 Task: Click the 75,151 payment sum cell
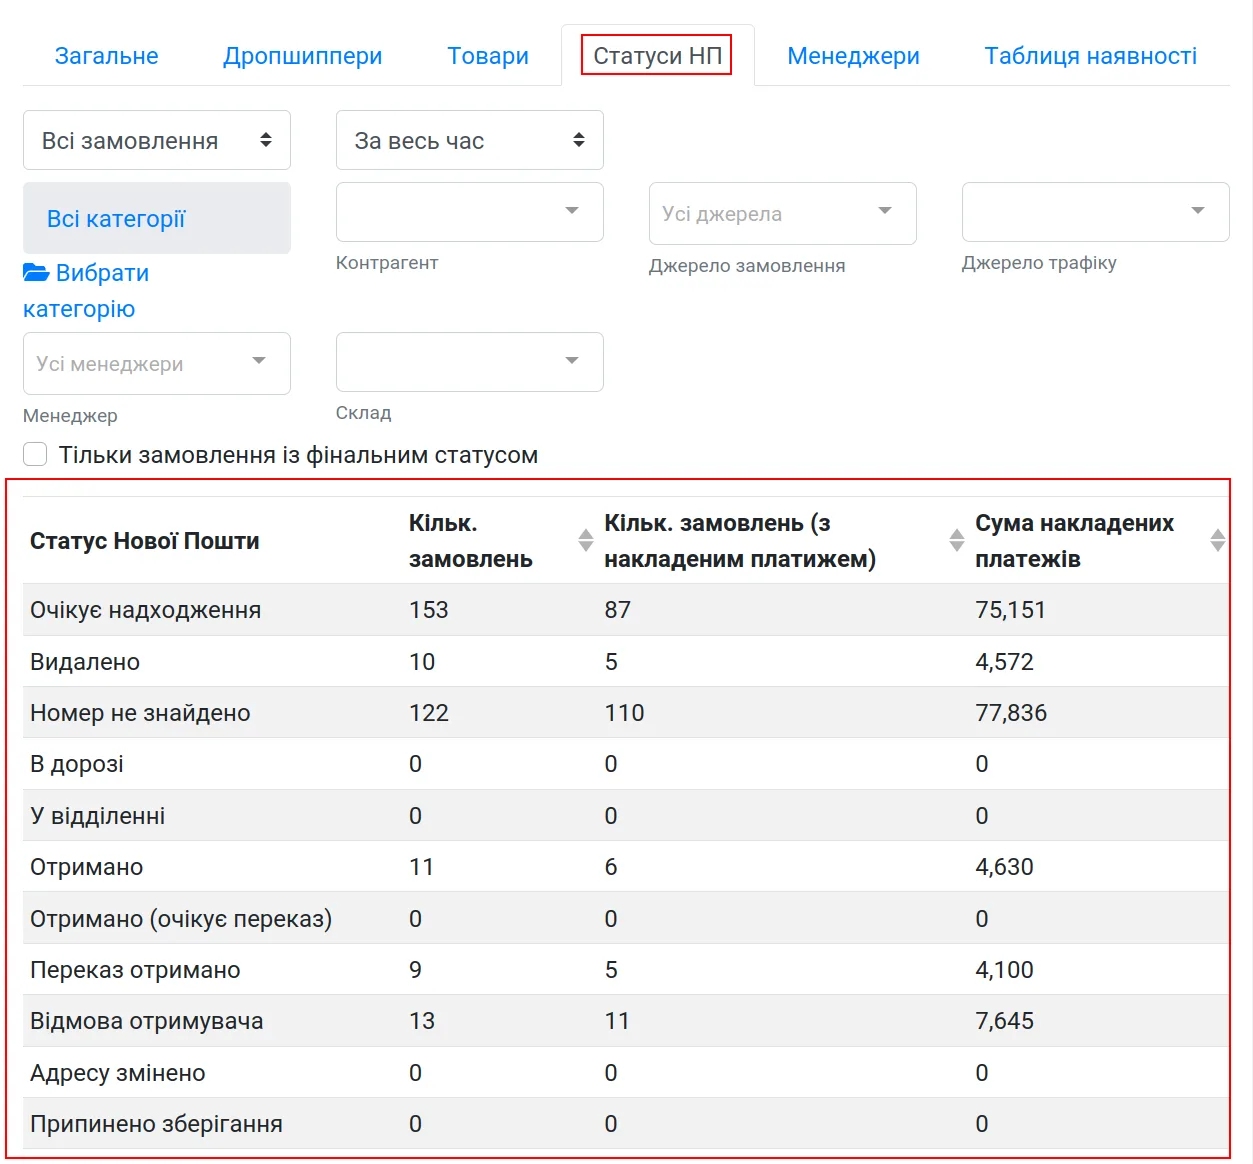click(x=1010, y=610)
